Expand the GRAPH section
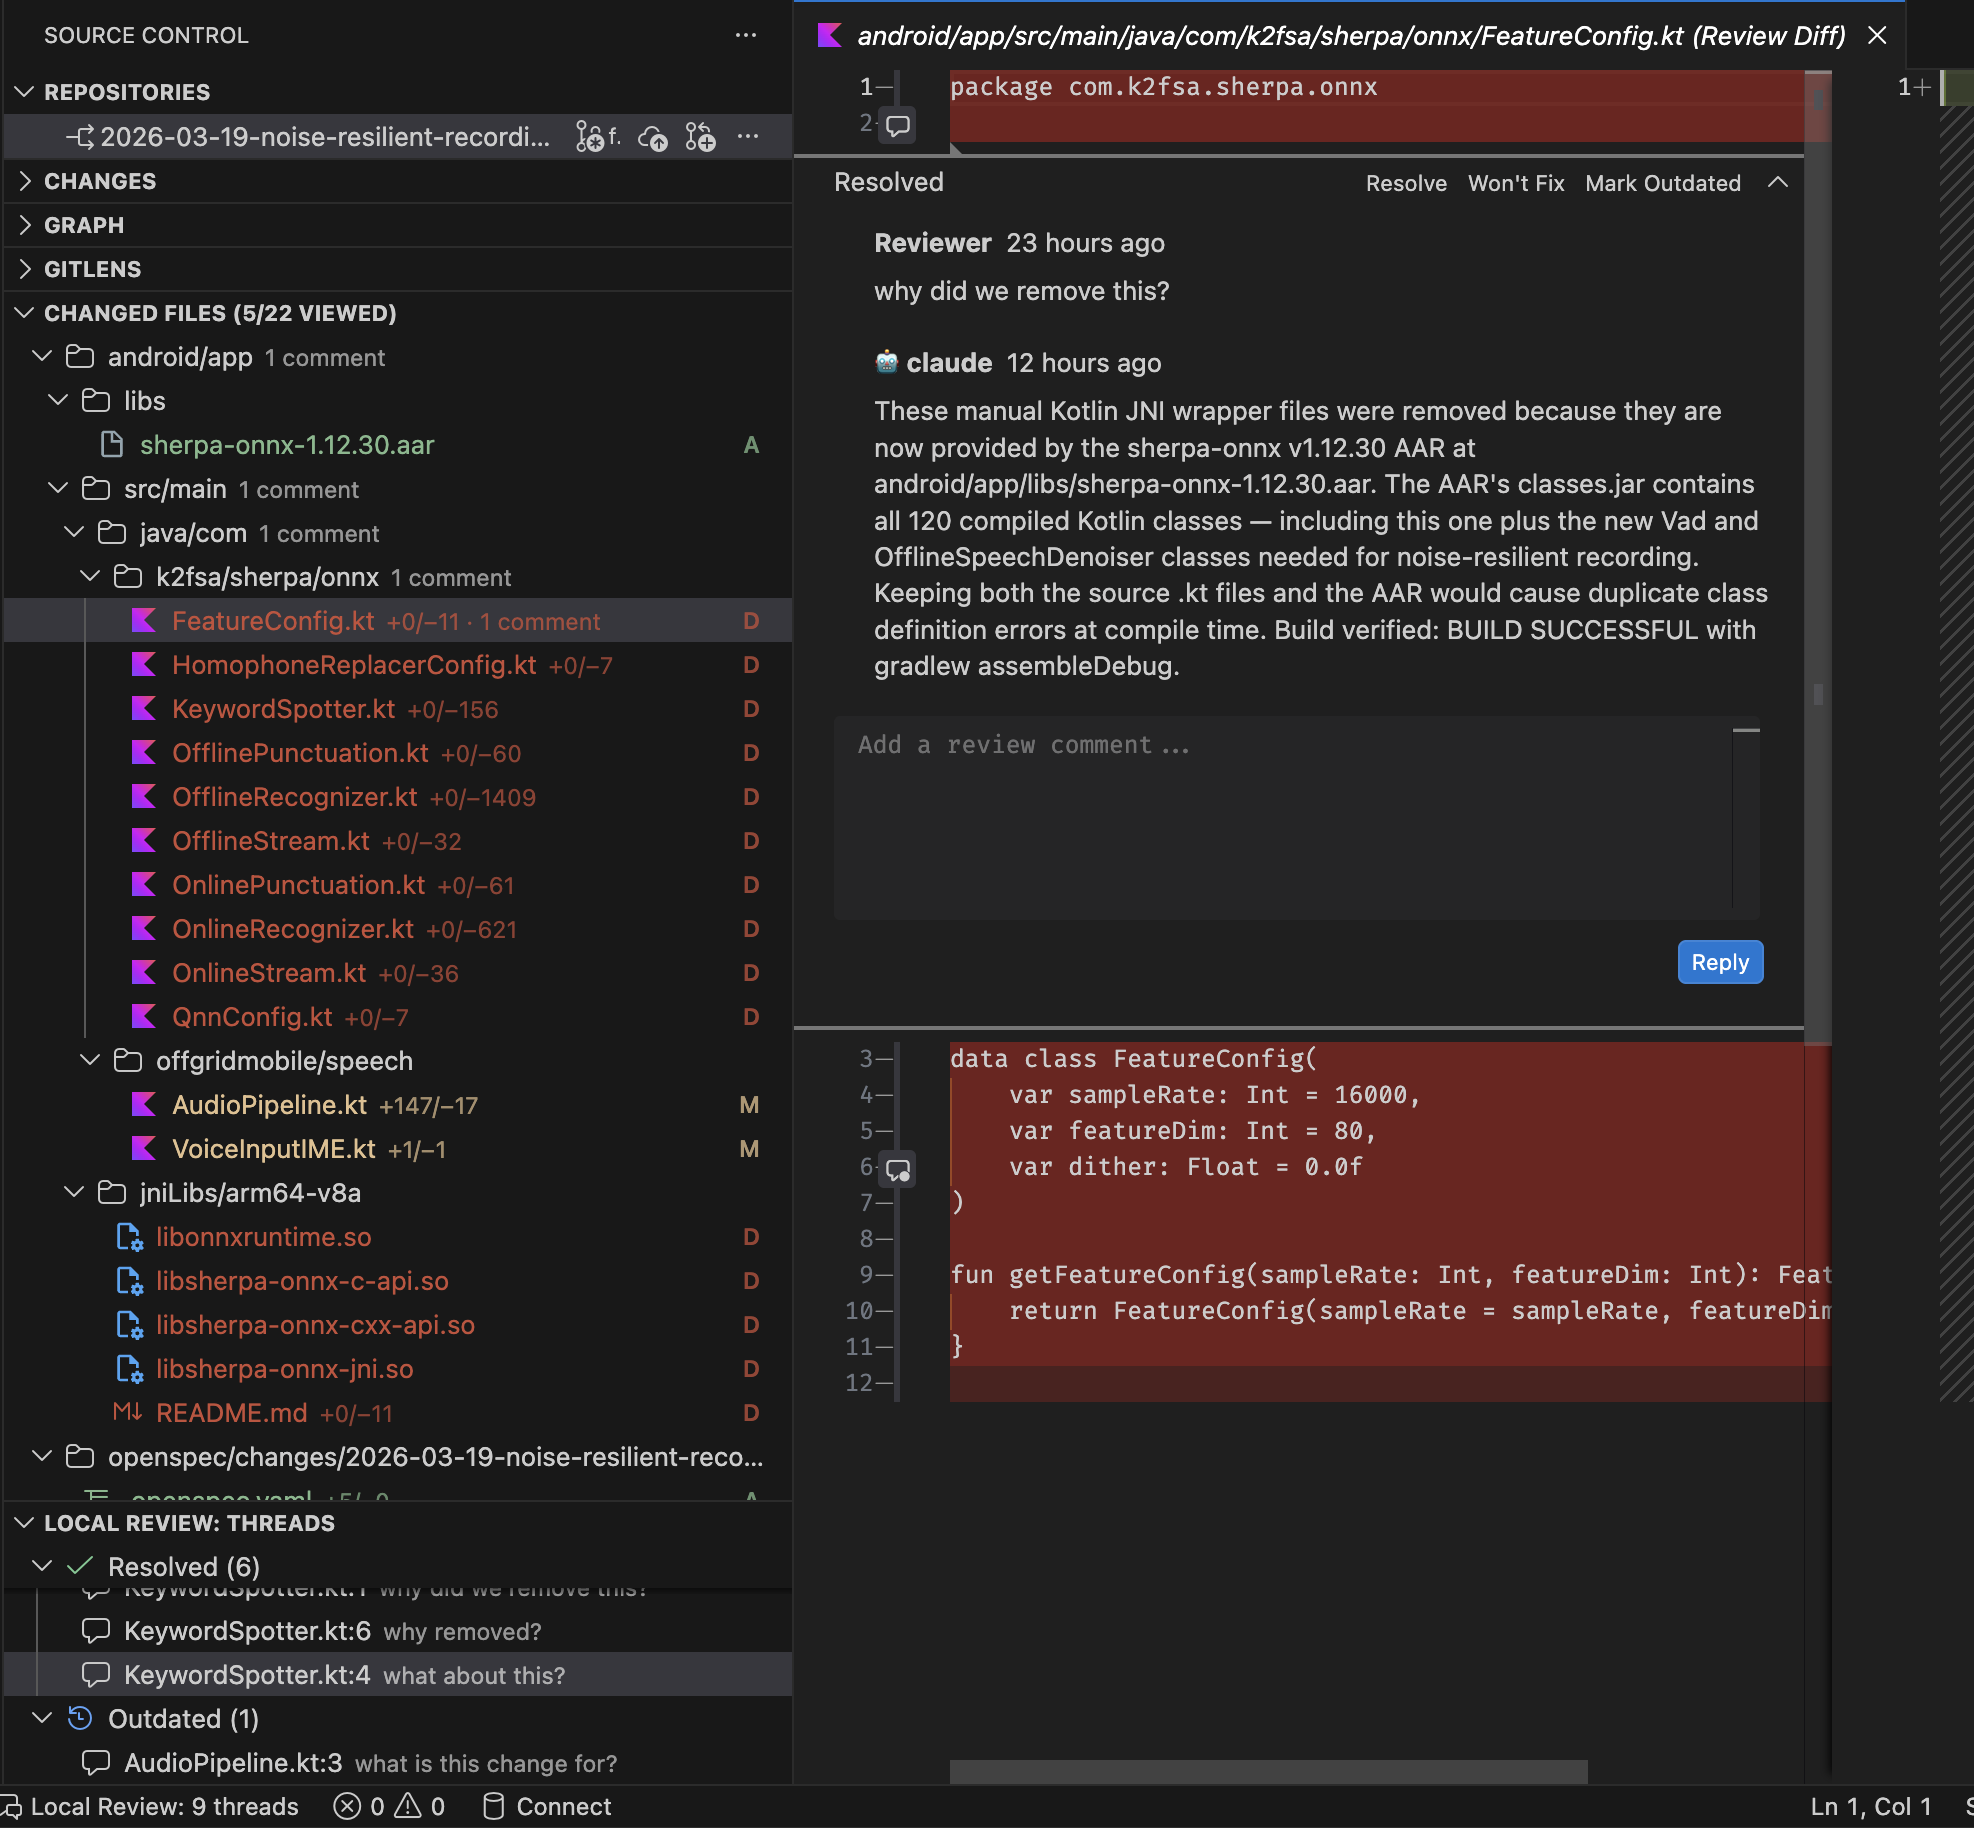 coord(84,224)
